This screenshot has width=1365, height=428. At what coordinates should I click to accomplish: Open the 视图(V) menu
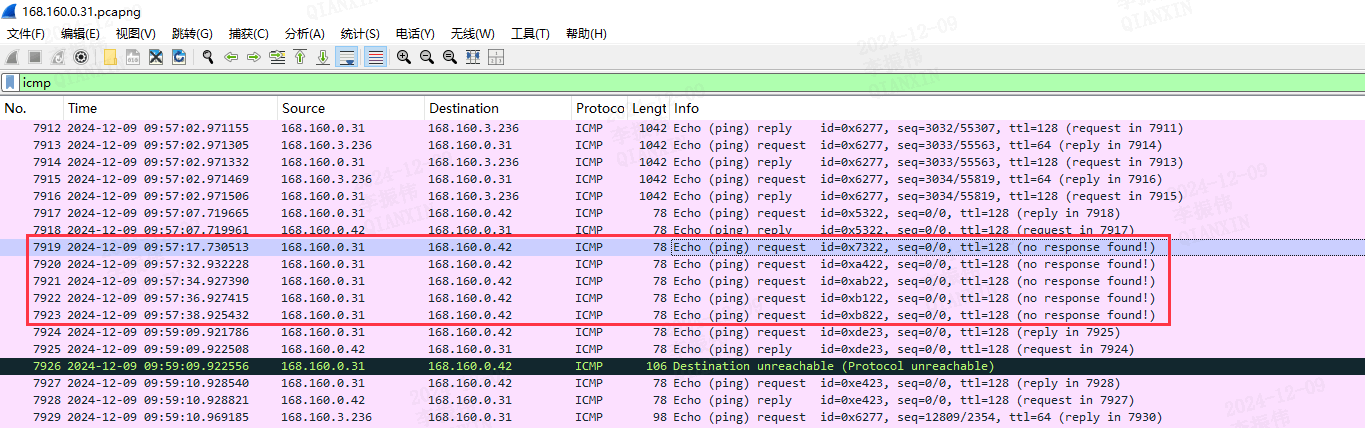pos(136,34)
